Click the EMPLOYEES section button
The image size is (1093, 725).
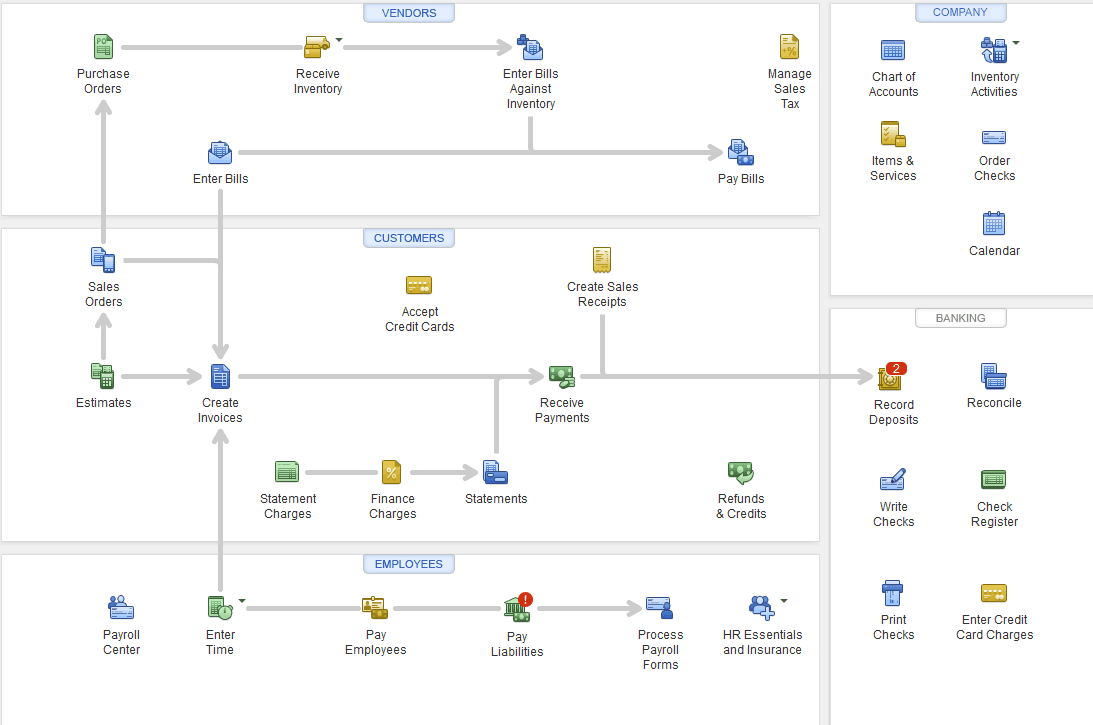409,564
